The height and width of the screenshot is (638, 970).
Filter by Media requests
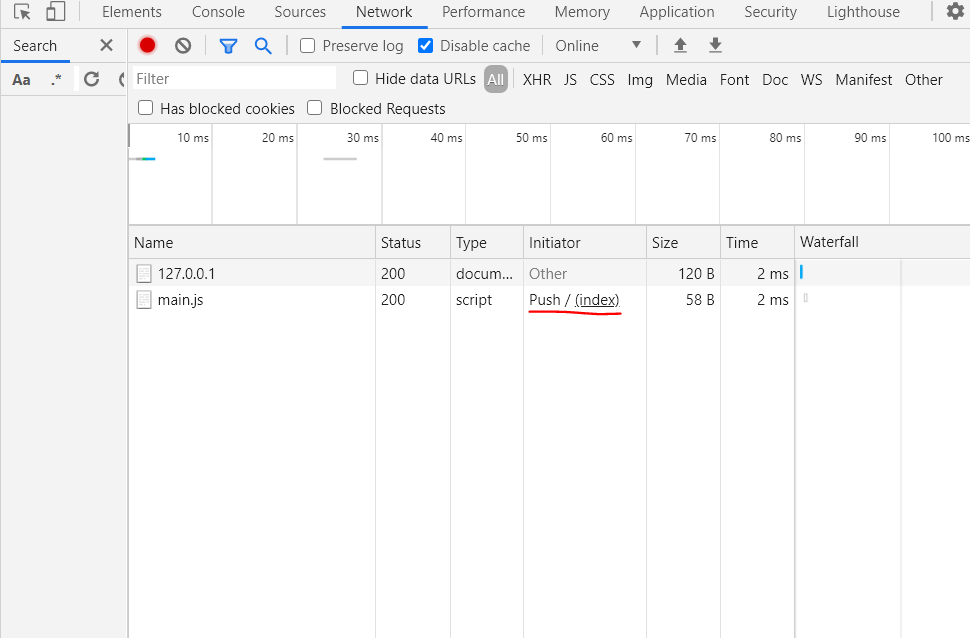click(x=687, y=80)
